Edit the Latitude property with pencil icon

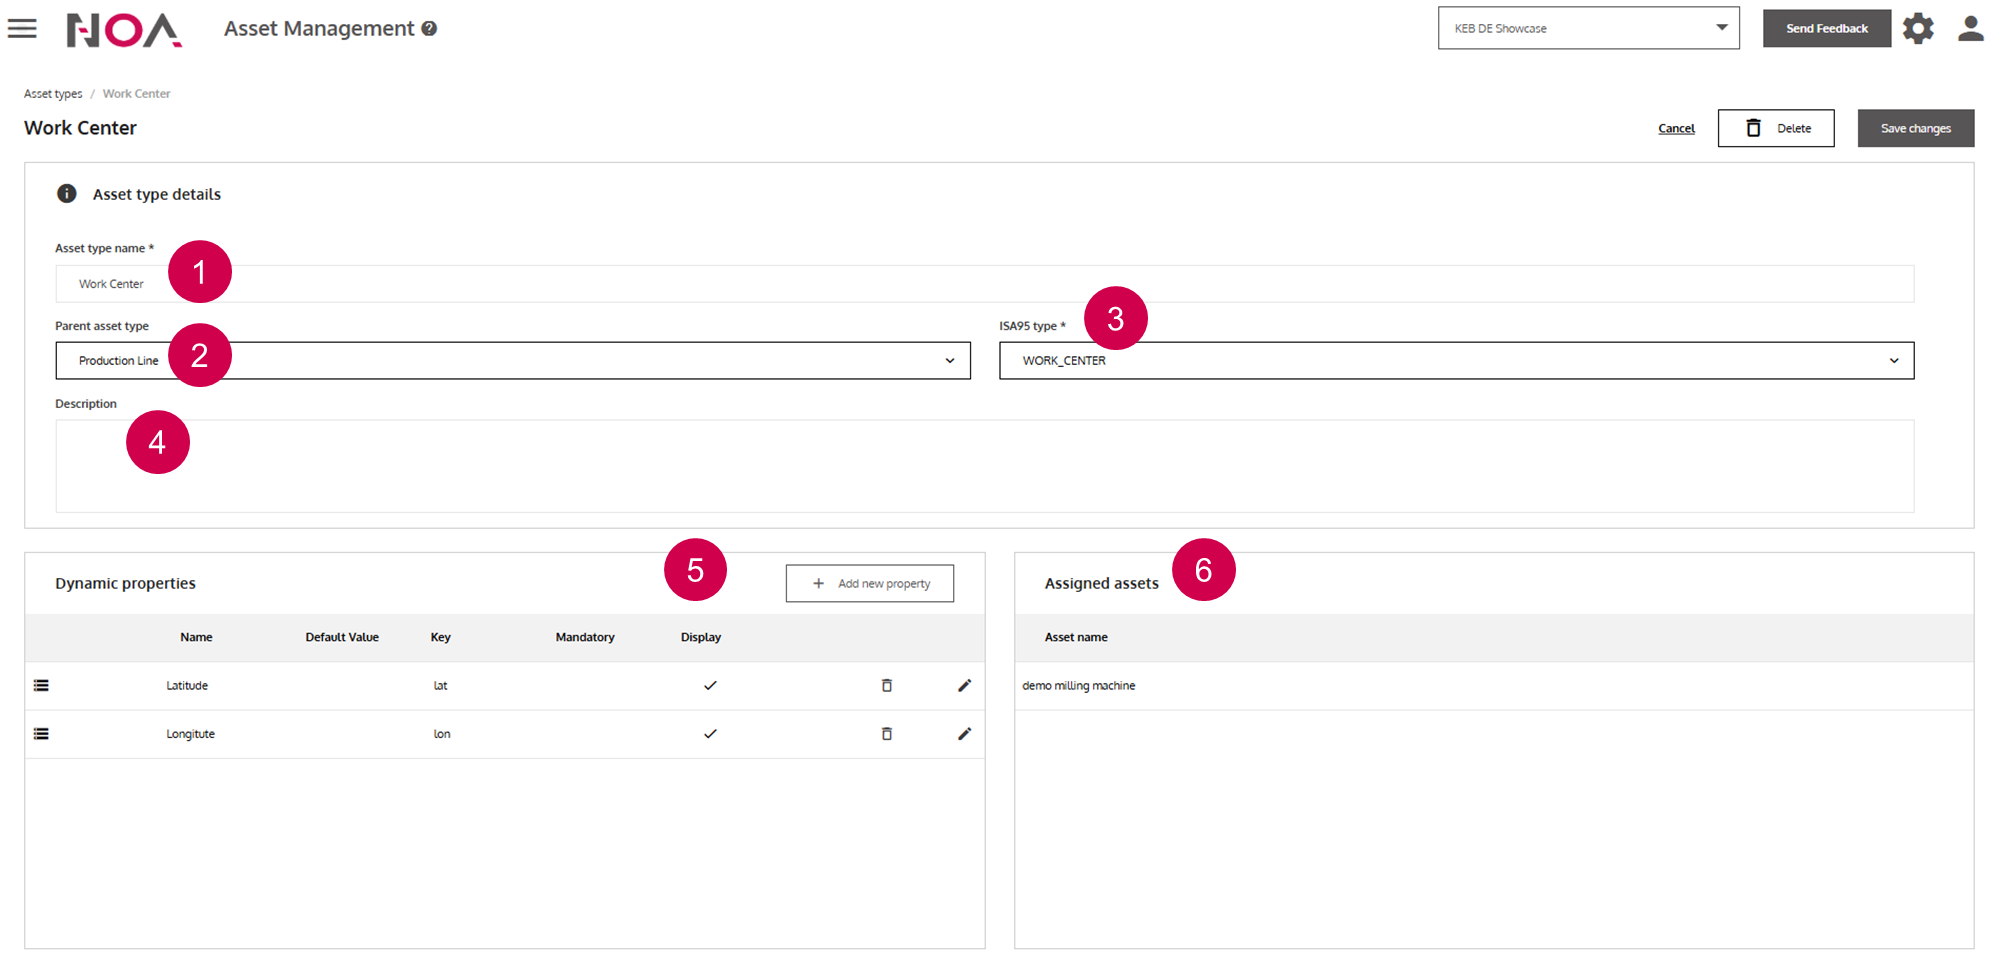pyautogui.click(x=964, y=686)
